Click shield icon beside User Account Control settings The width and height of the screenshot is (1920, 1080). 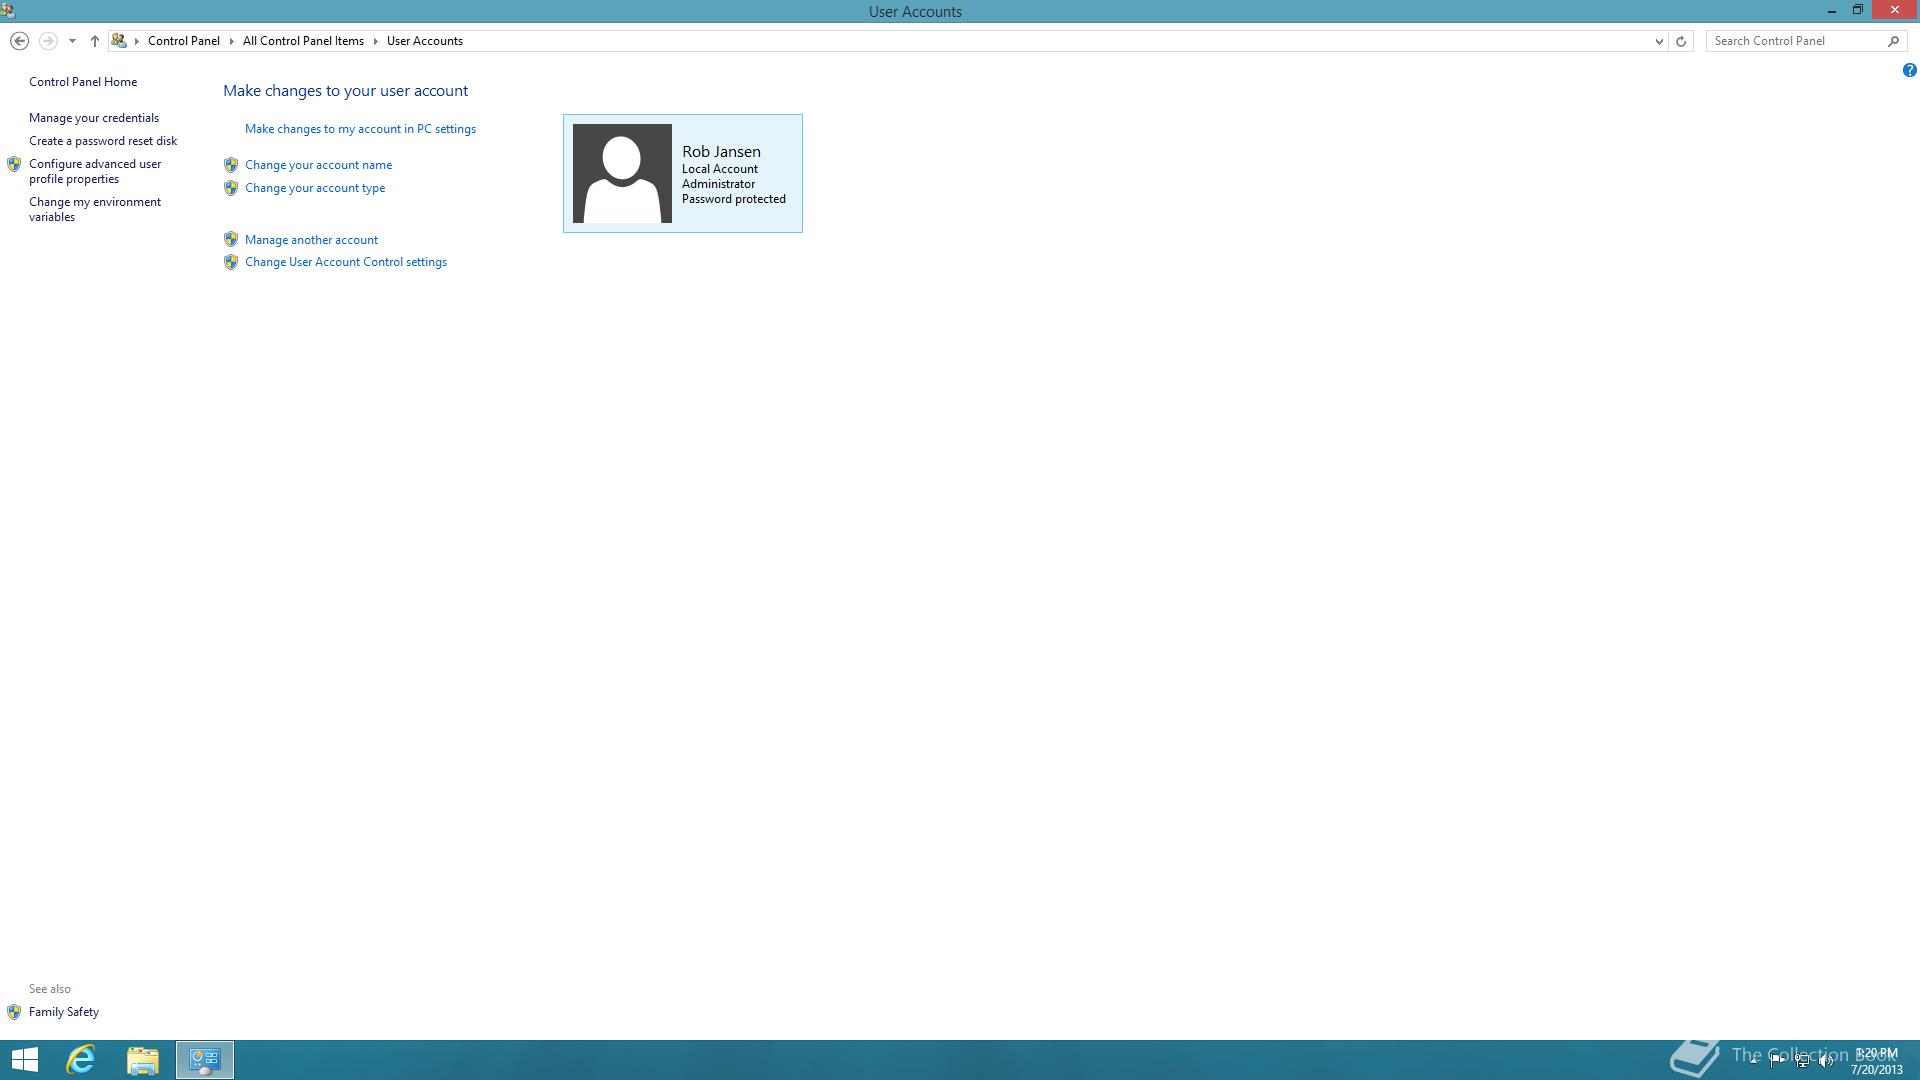point(231,262)
